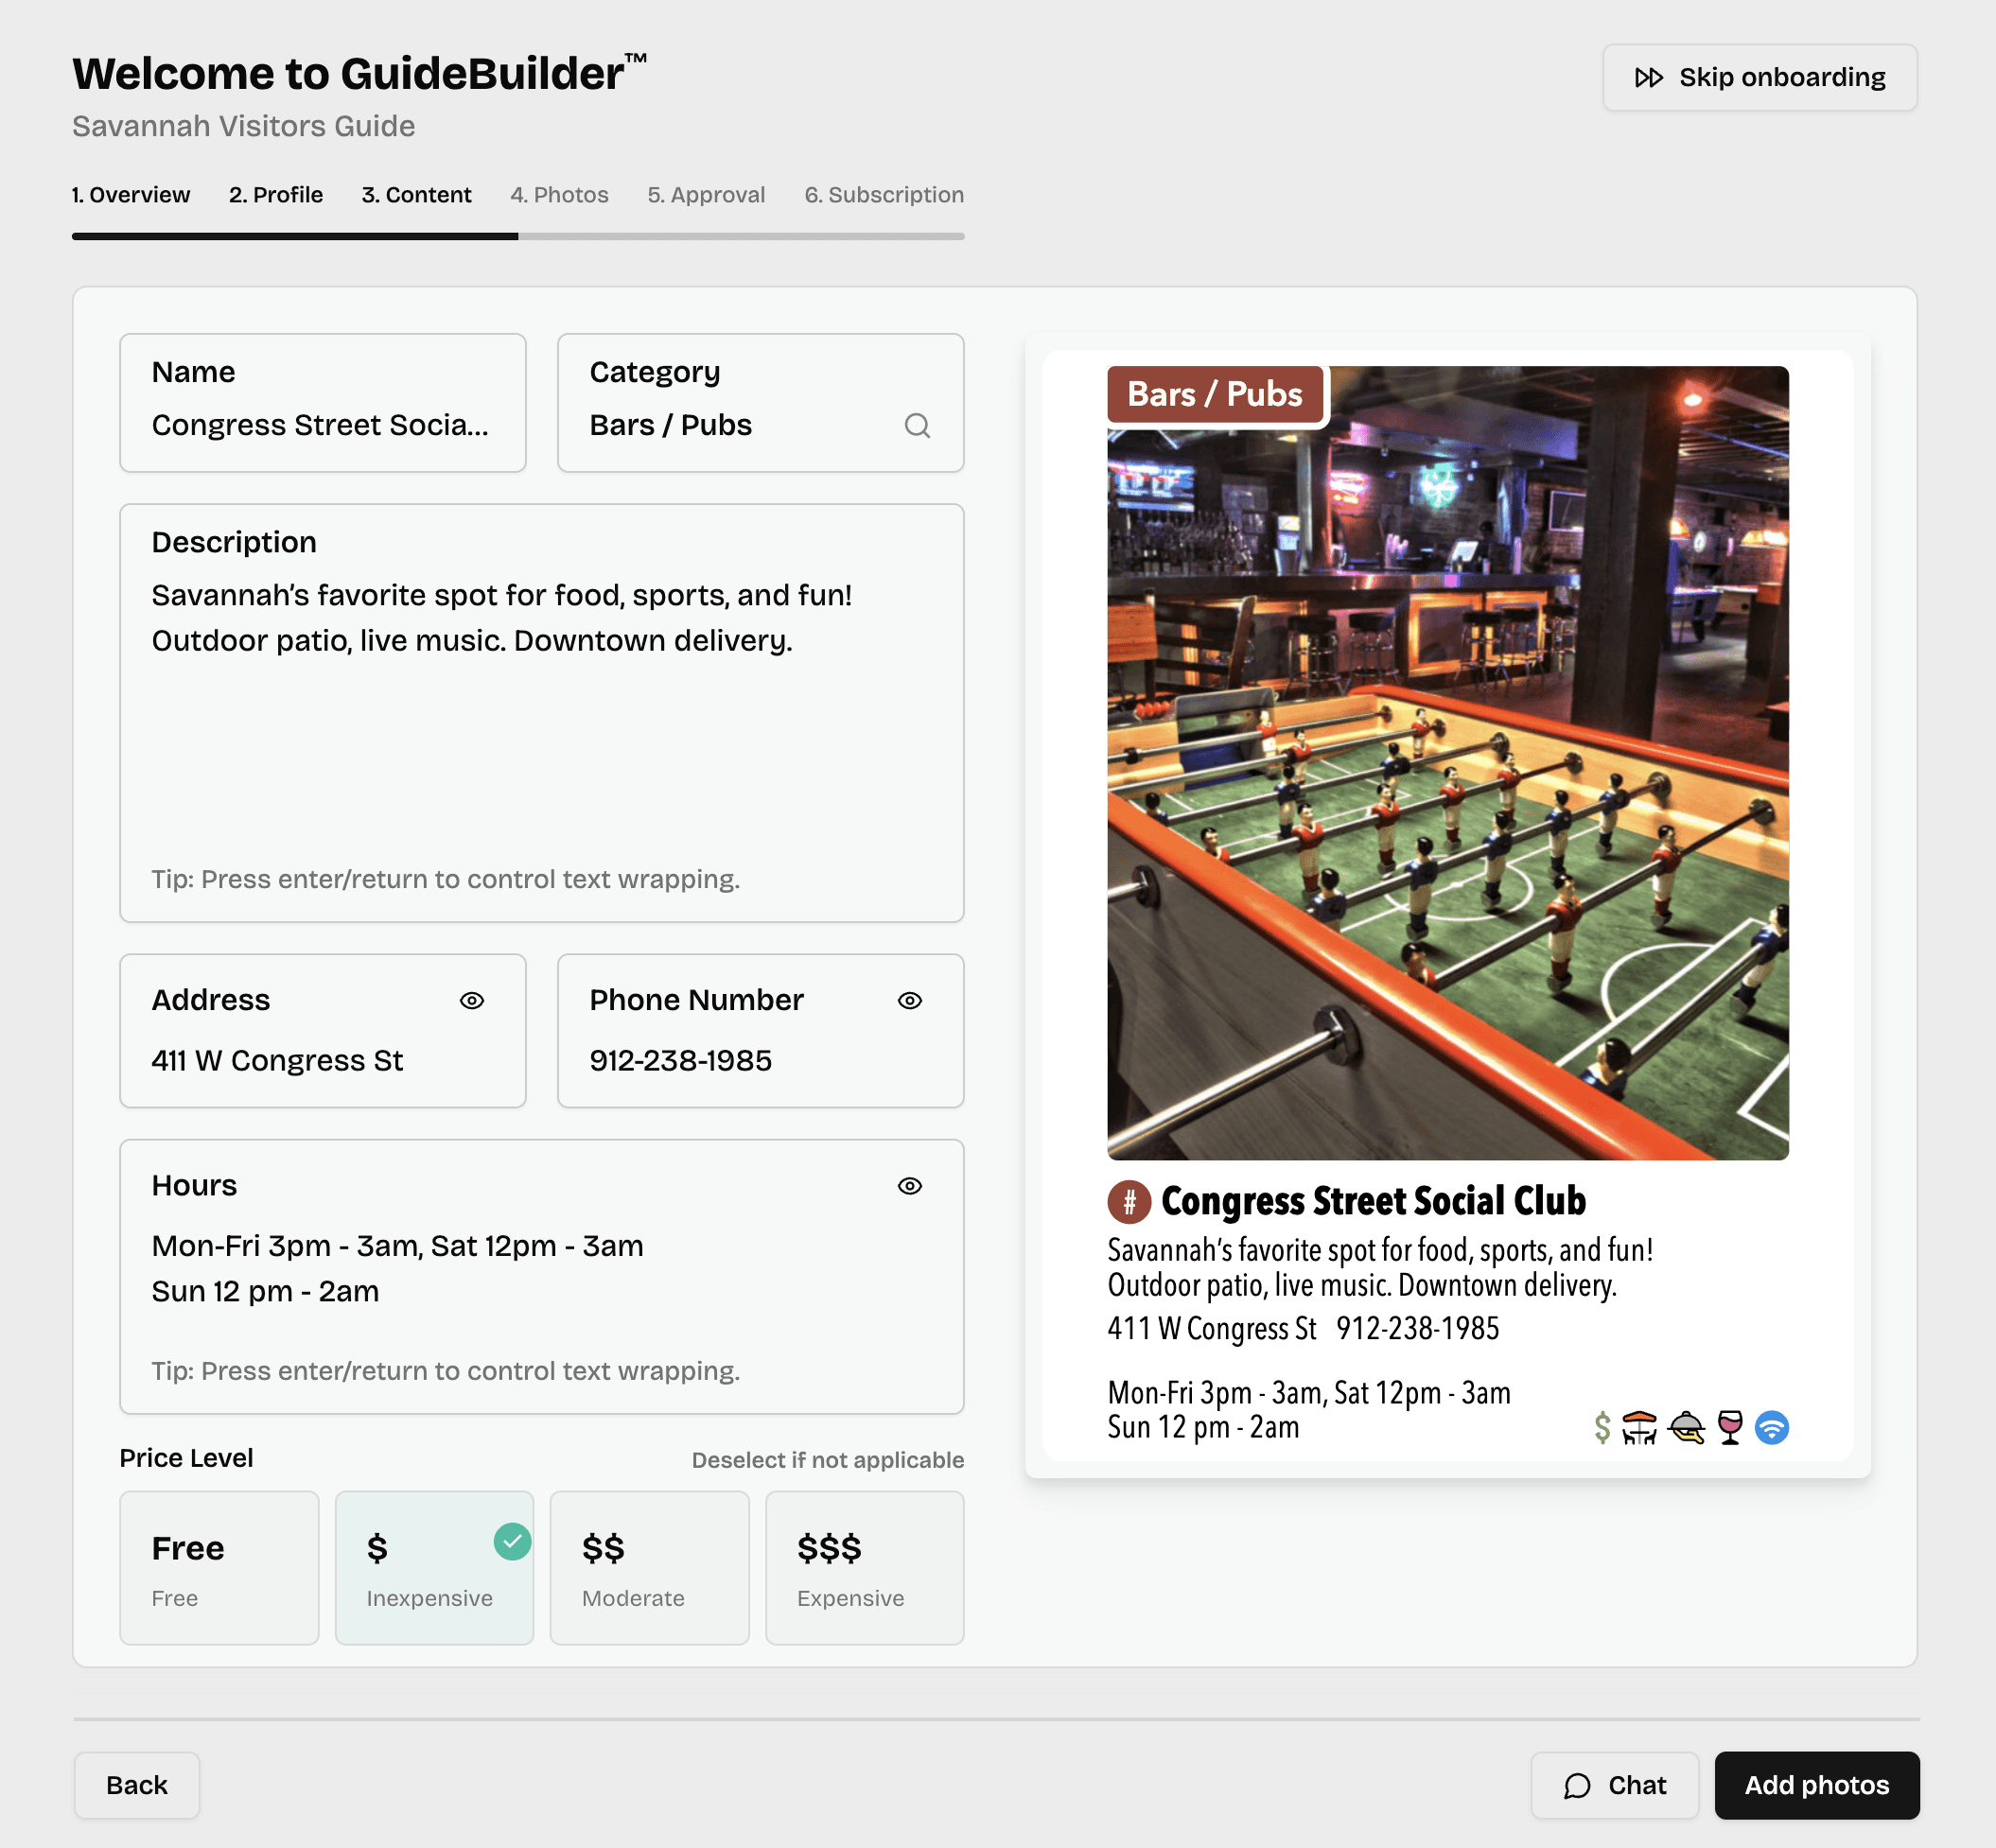Toggle Hours visibility eye icon

click(x=909, y=1186)
